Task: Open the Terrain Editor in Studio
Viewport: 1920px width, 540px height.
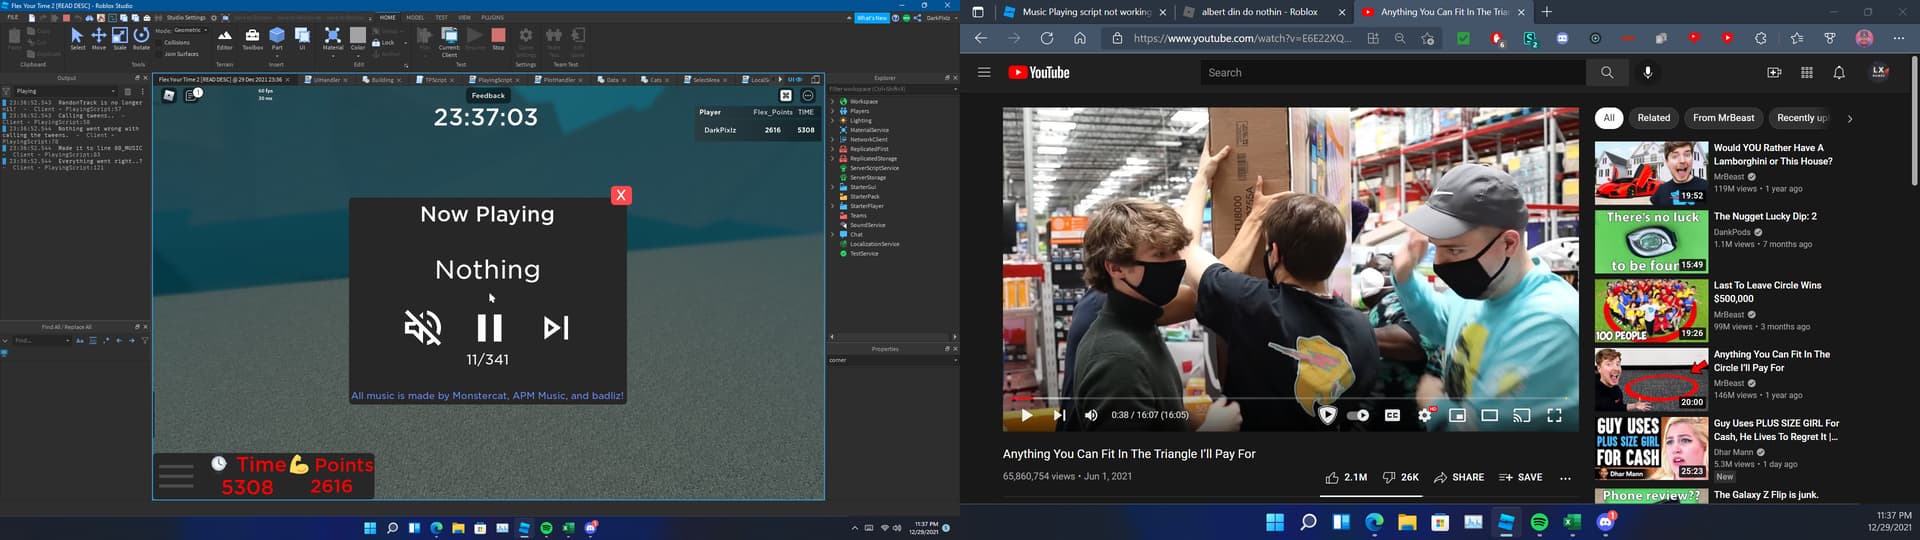Action: point(224,38)
